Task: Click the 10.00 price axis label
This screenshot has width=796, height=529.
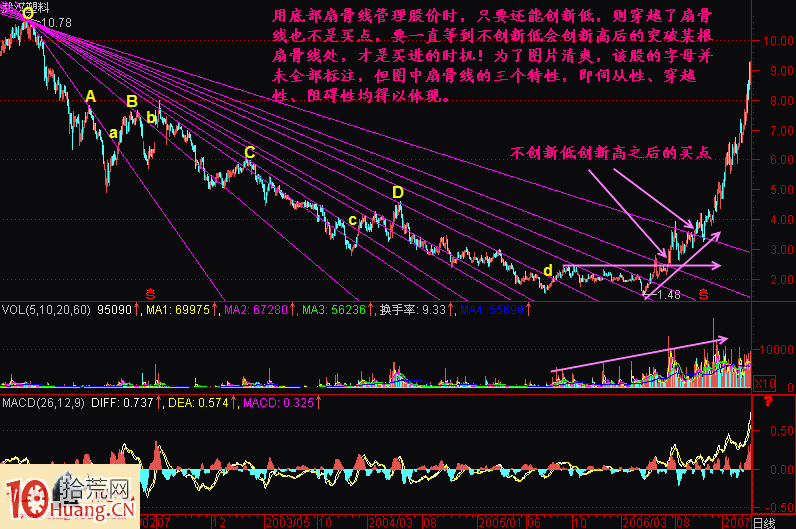Action: 779,41
